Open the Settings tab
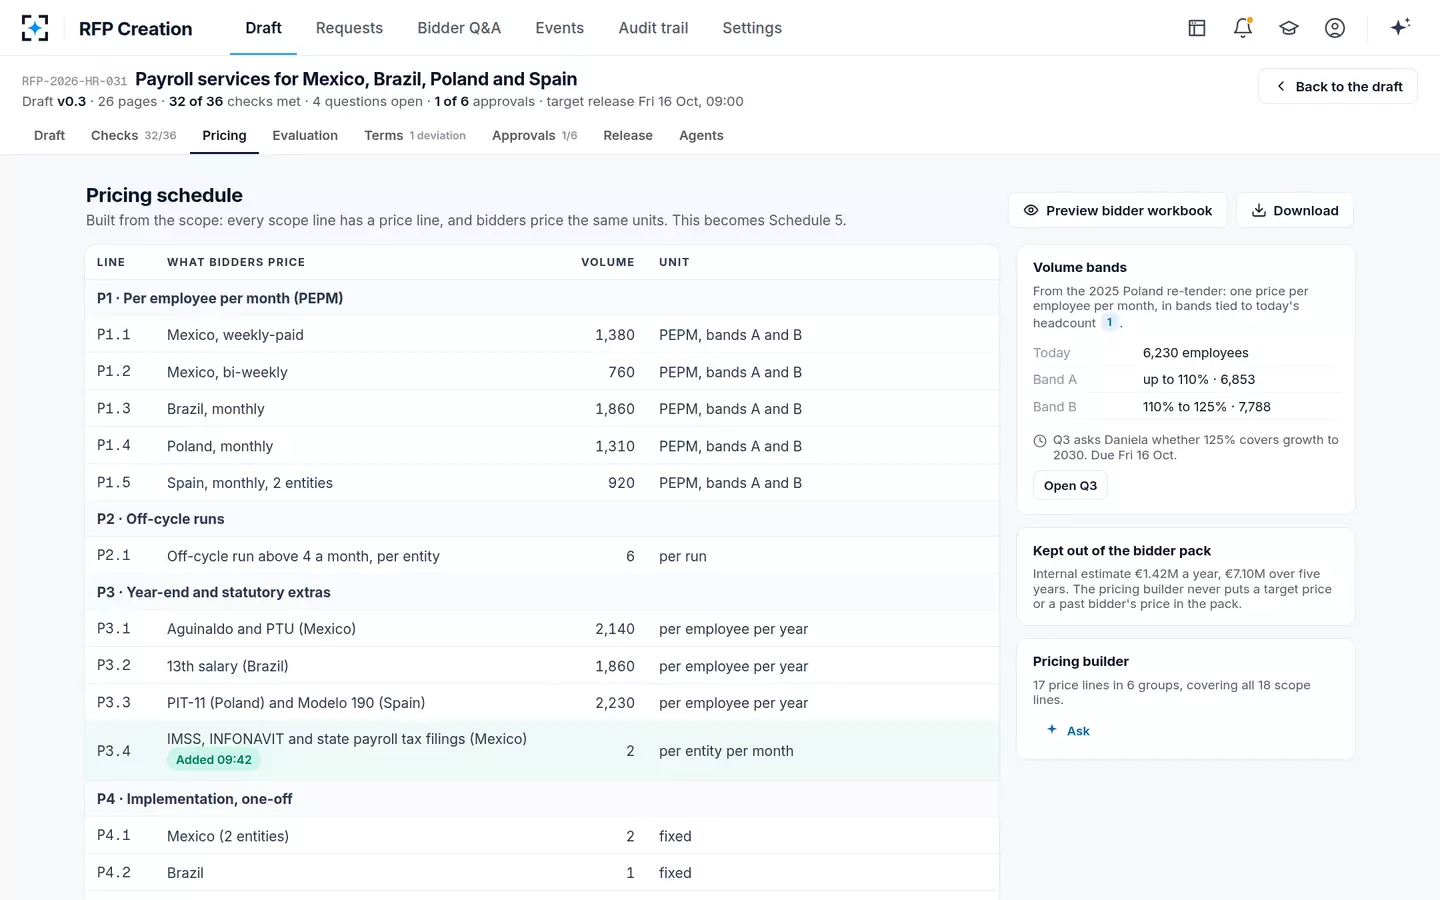 coord(752,28)
